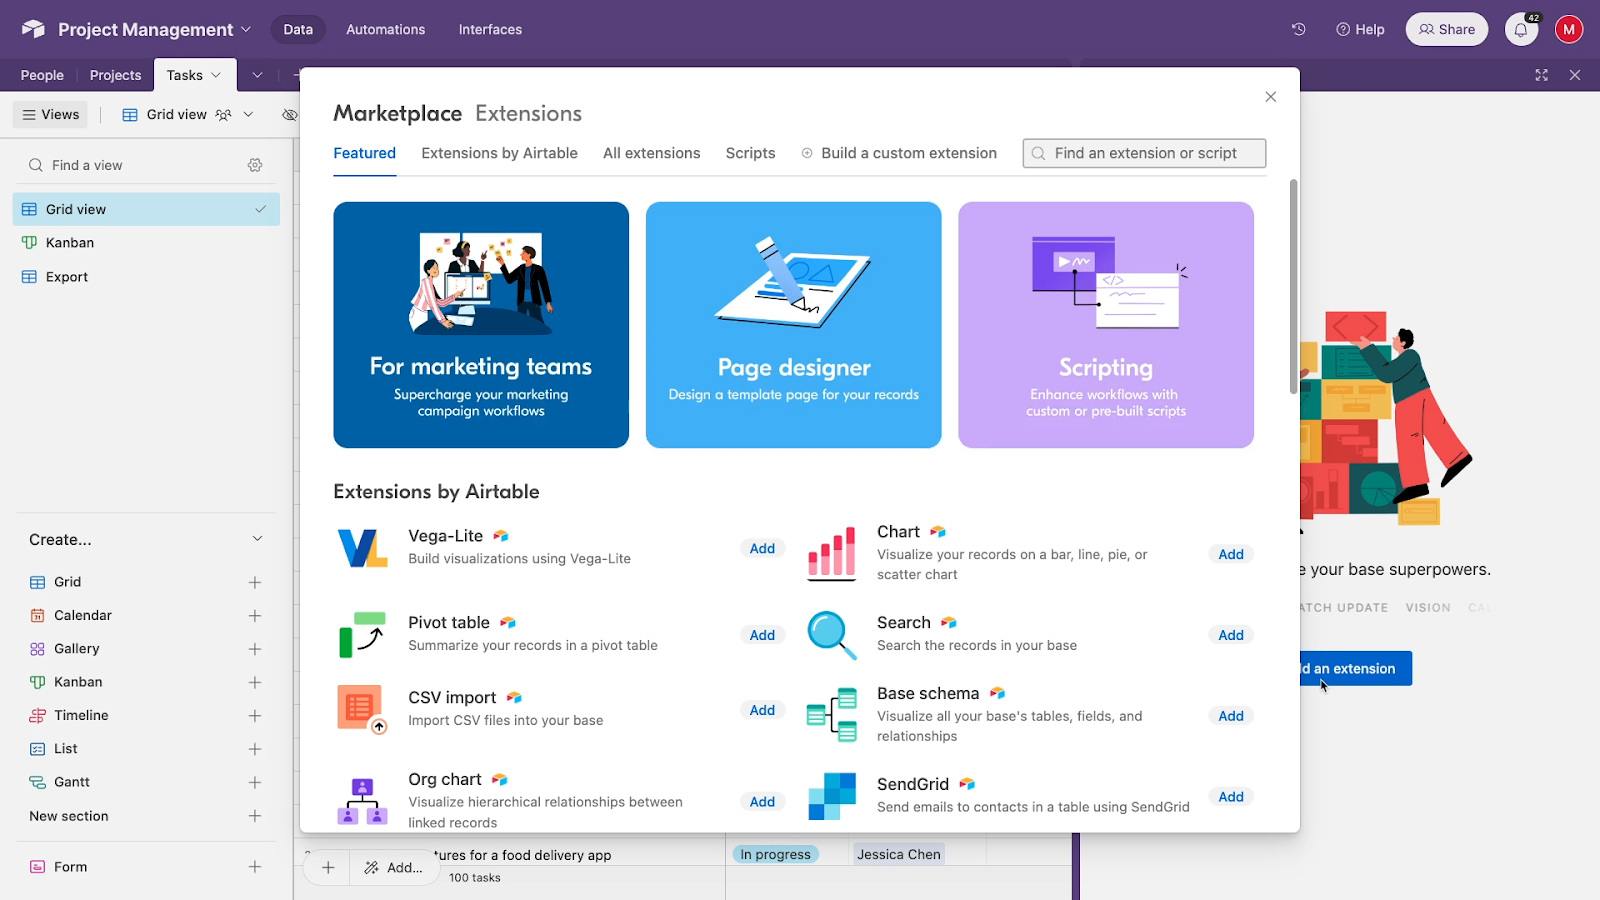Switch to the Automations tab
Screen dimensions: 1600x900
tap(385, 29)
